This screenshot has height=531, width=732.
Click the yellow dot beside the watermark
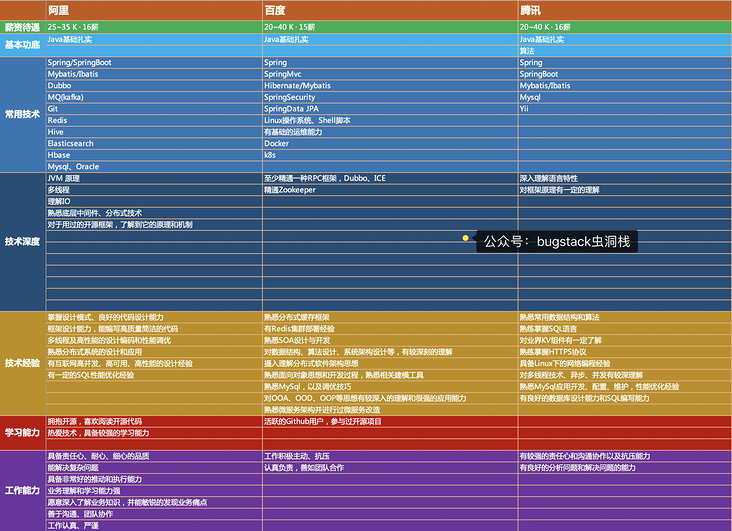click(x=465, y=238)
